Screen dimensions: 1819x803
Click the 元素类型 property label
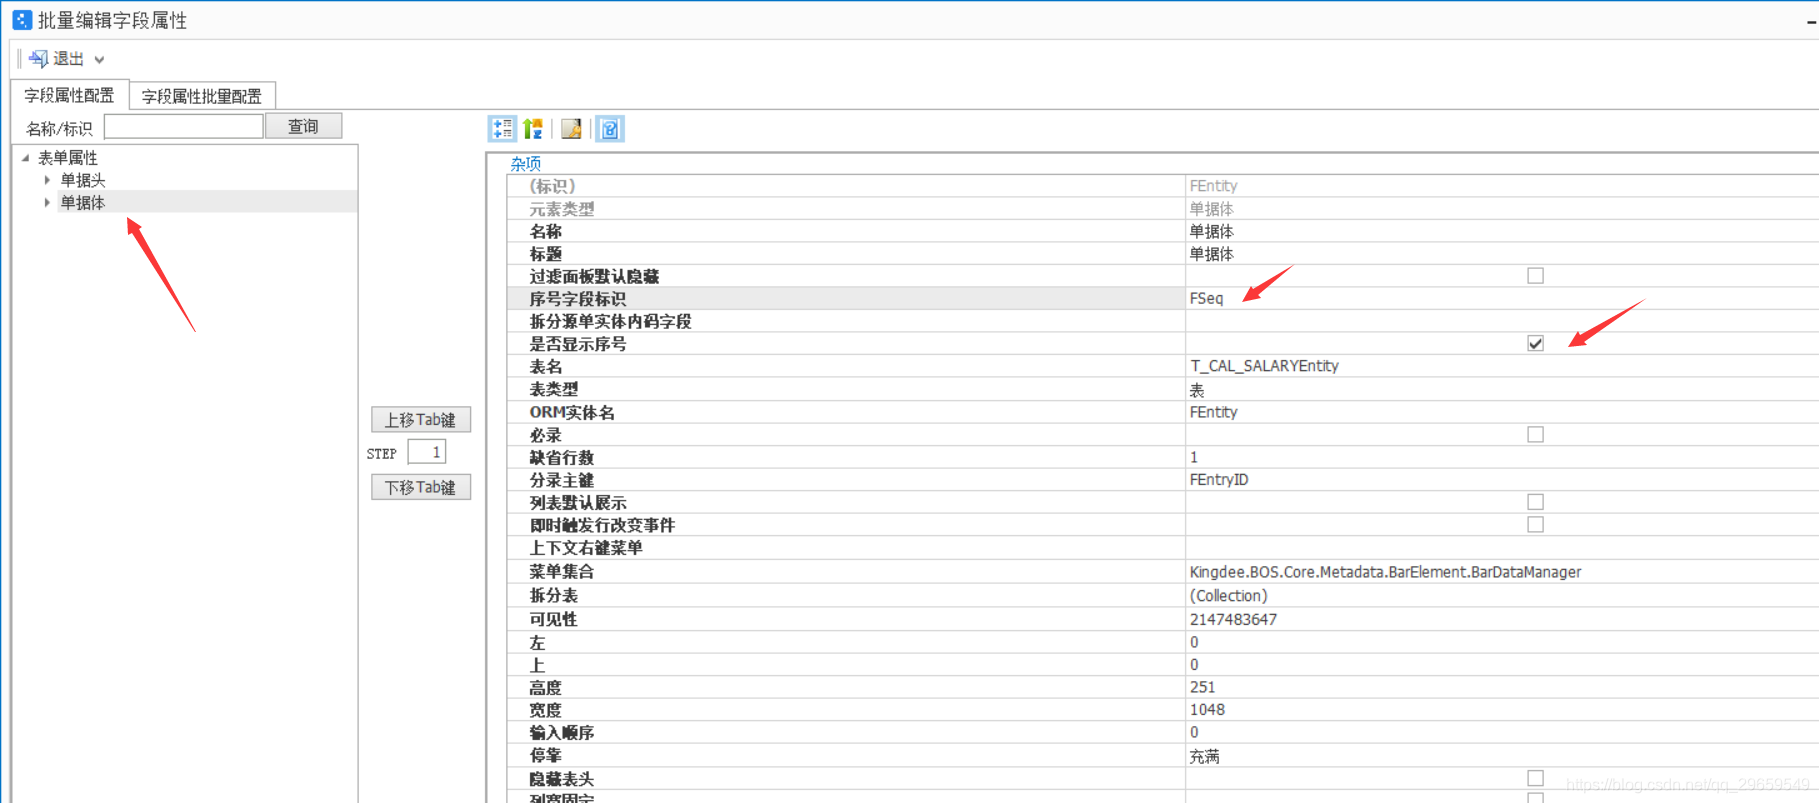coord(562,209)
